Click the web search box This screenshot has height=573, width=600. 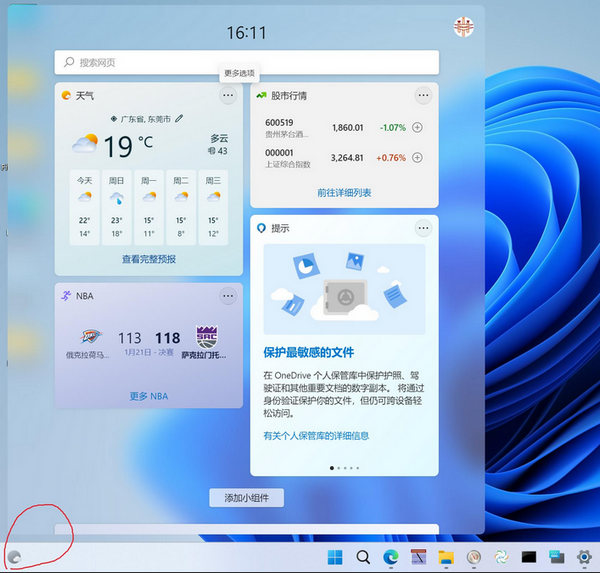pyautogui.click(x=247, y=62)
